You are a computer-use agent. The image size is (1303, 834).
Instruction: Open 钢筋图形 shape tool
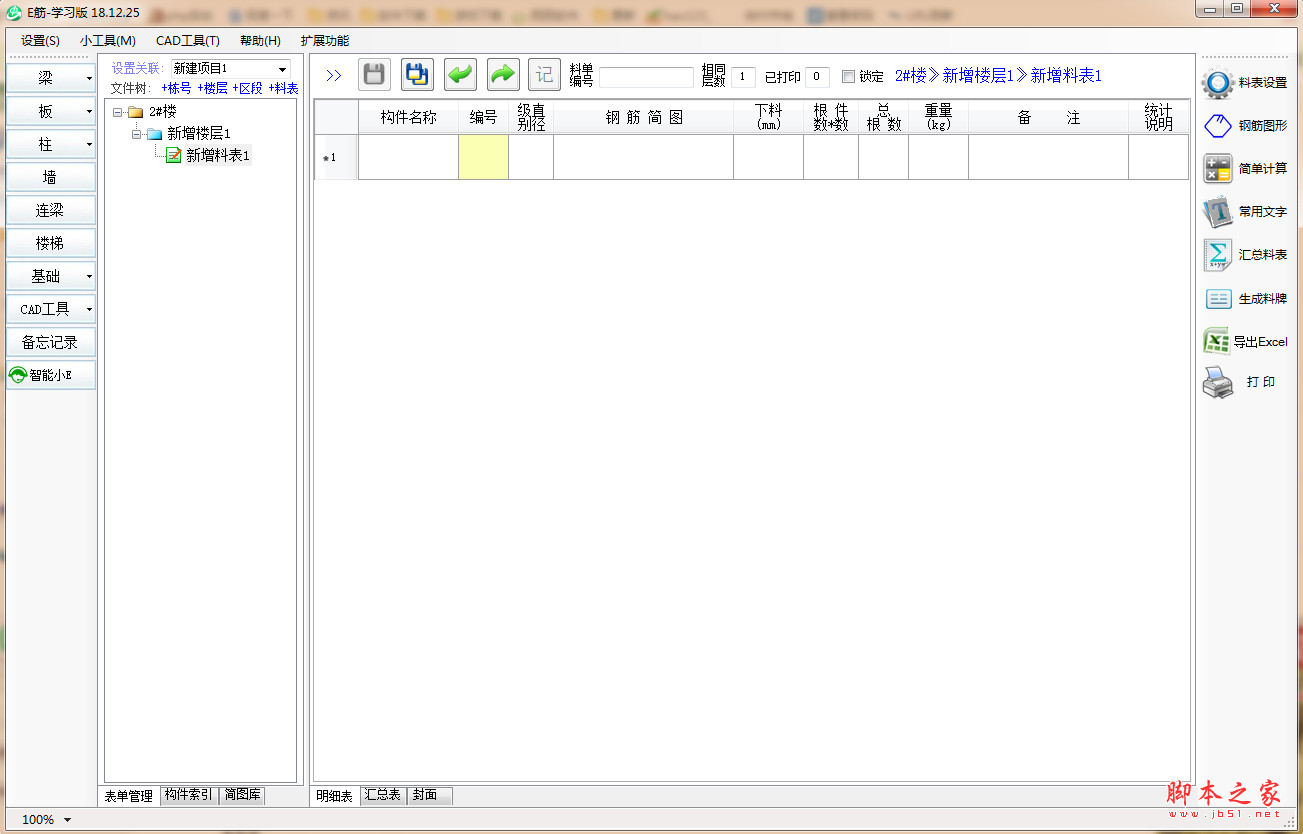pyautogui.click(x=1217, y=126)
